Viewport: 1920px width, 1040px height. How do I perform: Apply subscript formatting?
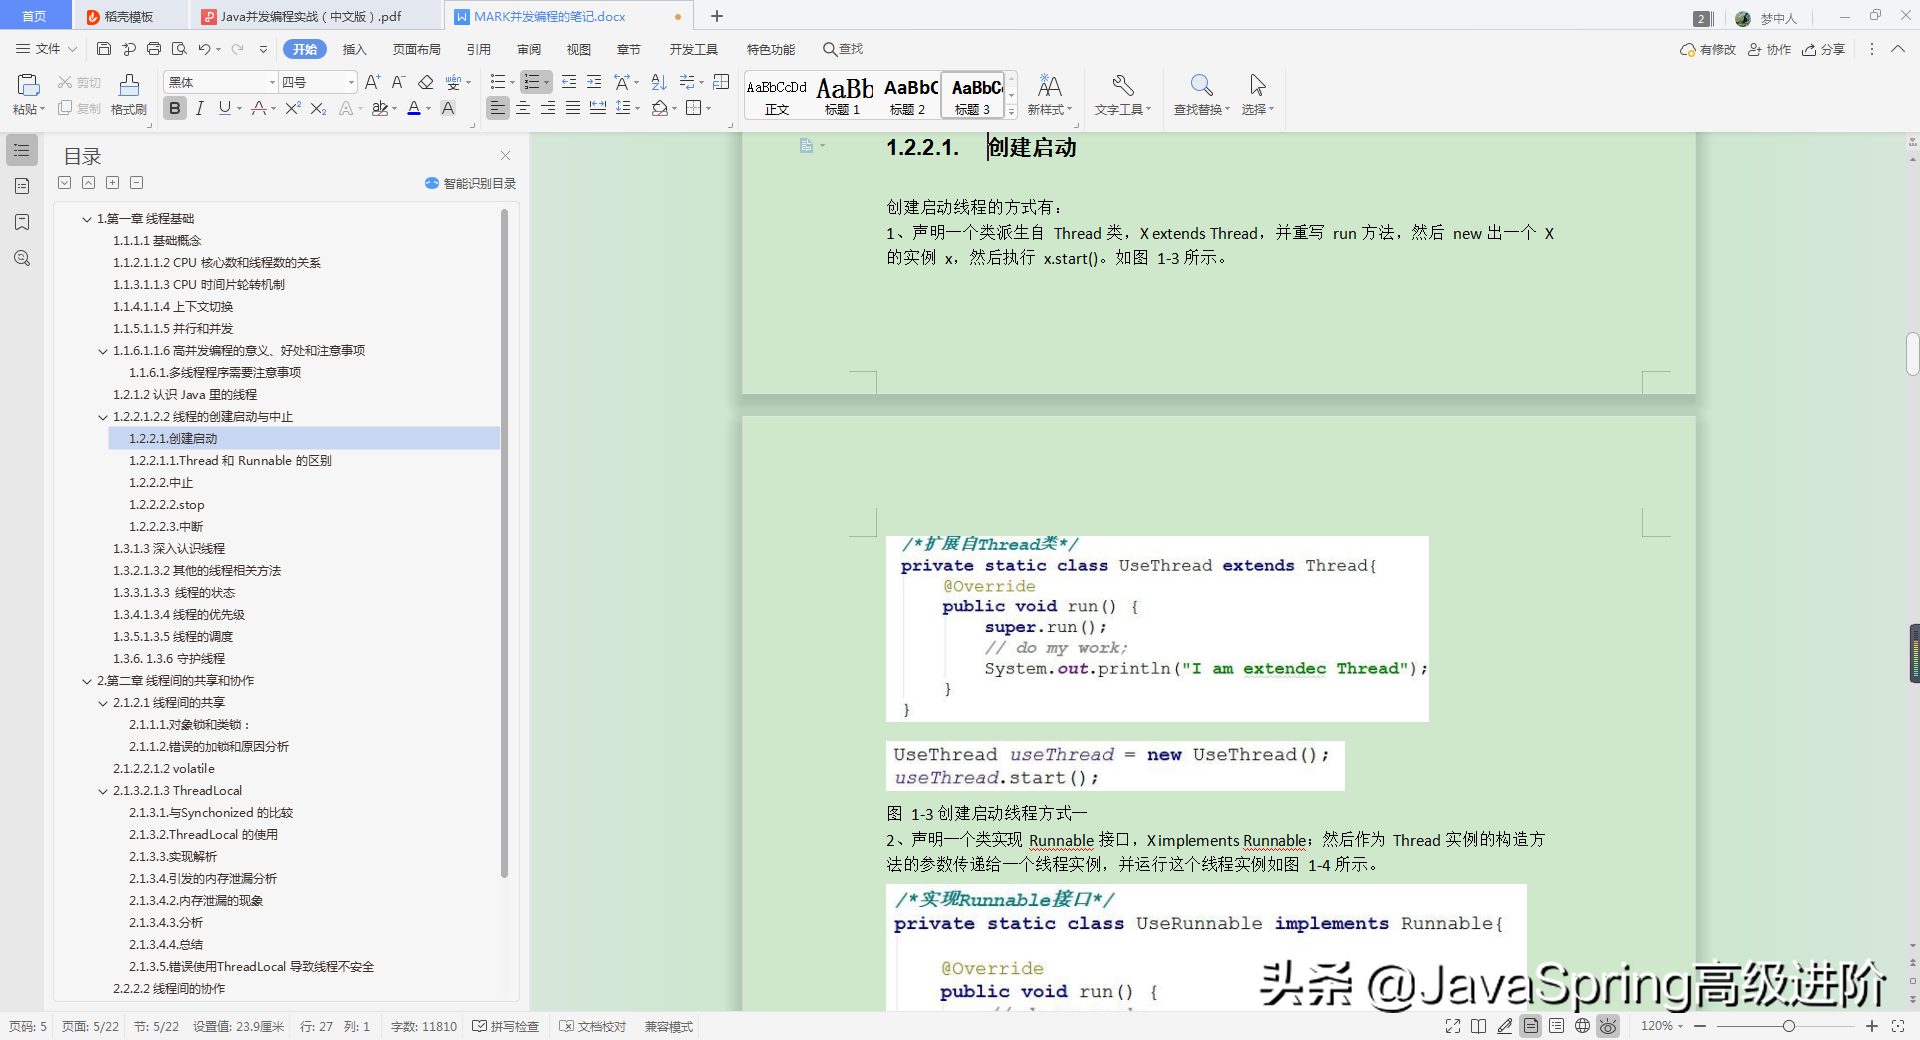[x=318, y=108]
